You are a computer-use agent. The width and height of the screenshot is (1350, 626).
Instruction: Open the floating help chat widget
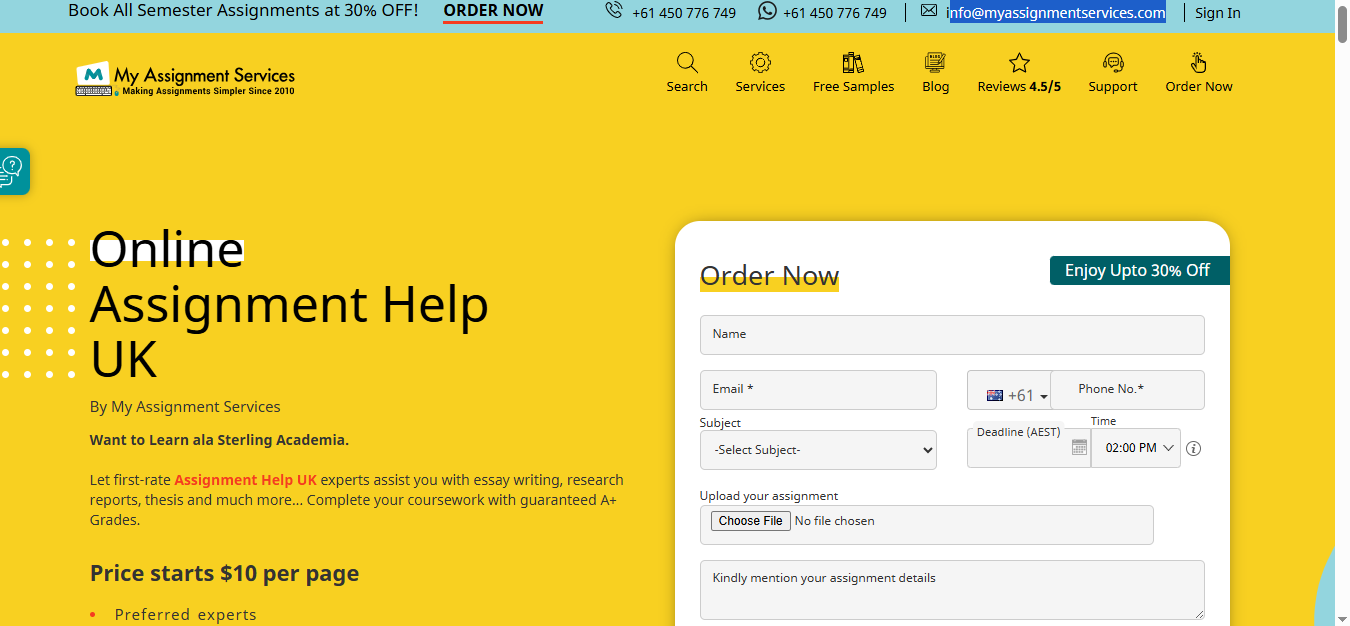coord(13,172)
